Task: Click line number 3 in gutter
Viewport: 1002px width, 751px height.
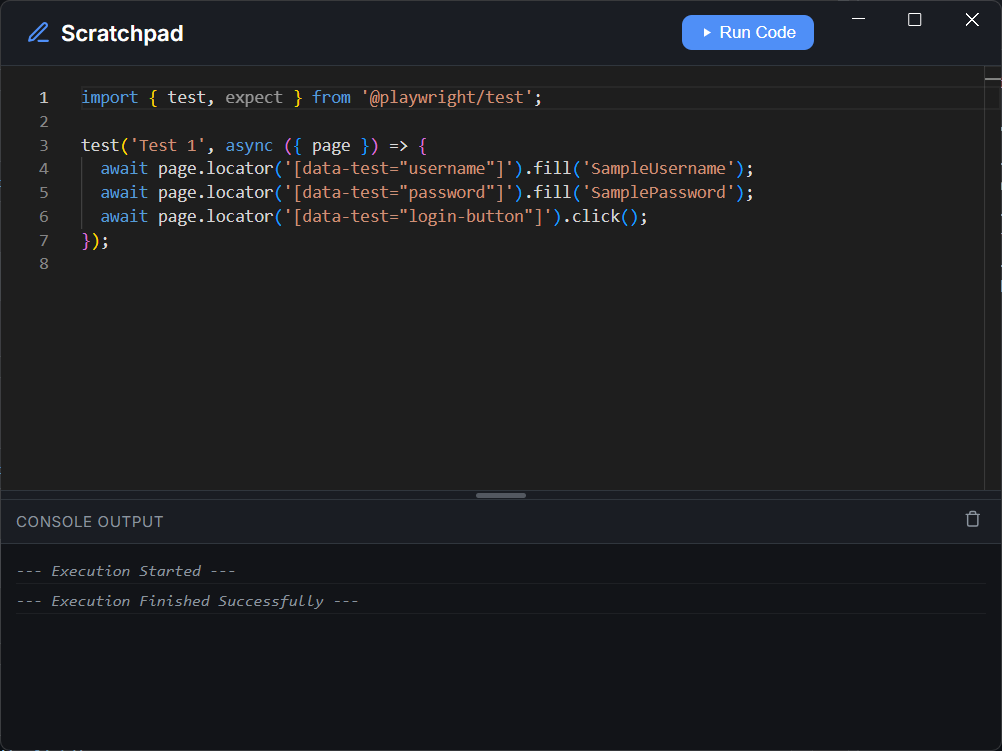Action: [43, 146]
